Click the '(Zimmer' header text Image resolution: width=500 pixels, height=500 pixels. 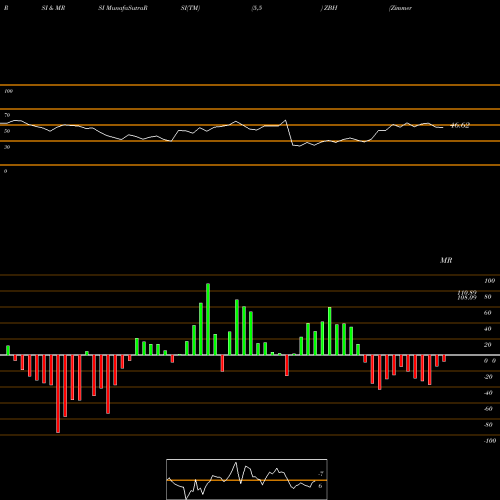(400, 8)
